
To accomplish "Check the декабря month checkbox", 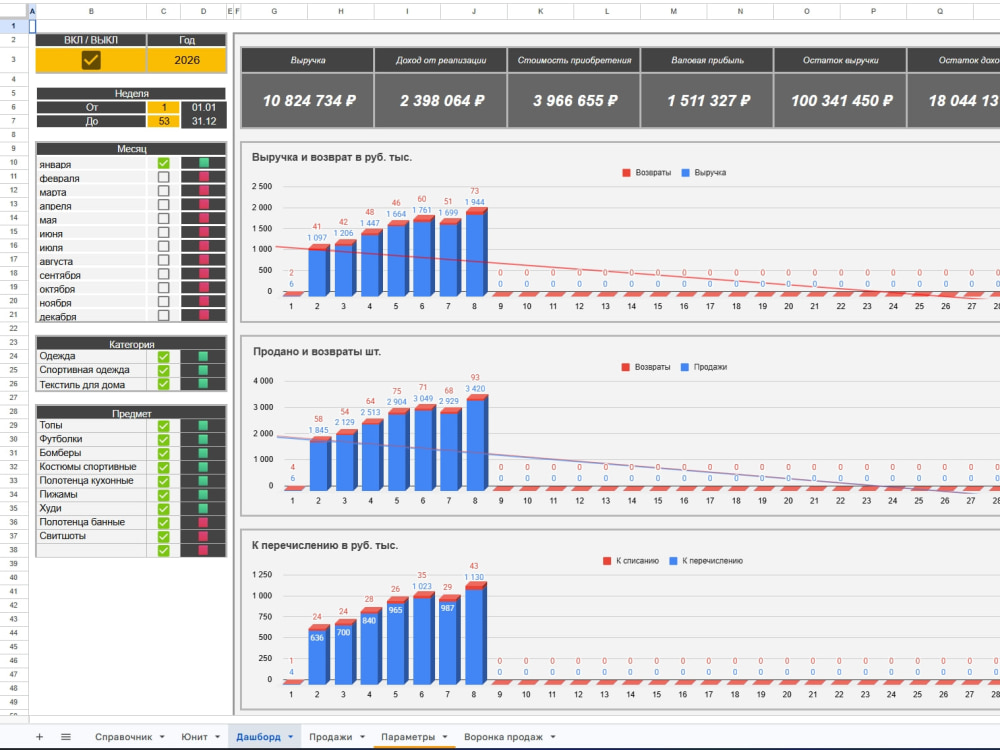I will (x=164, y=316).
